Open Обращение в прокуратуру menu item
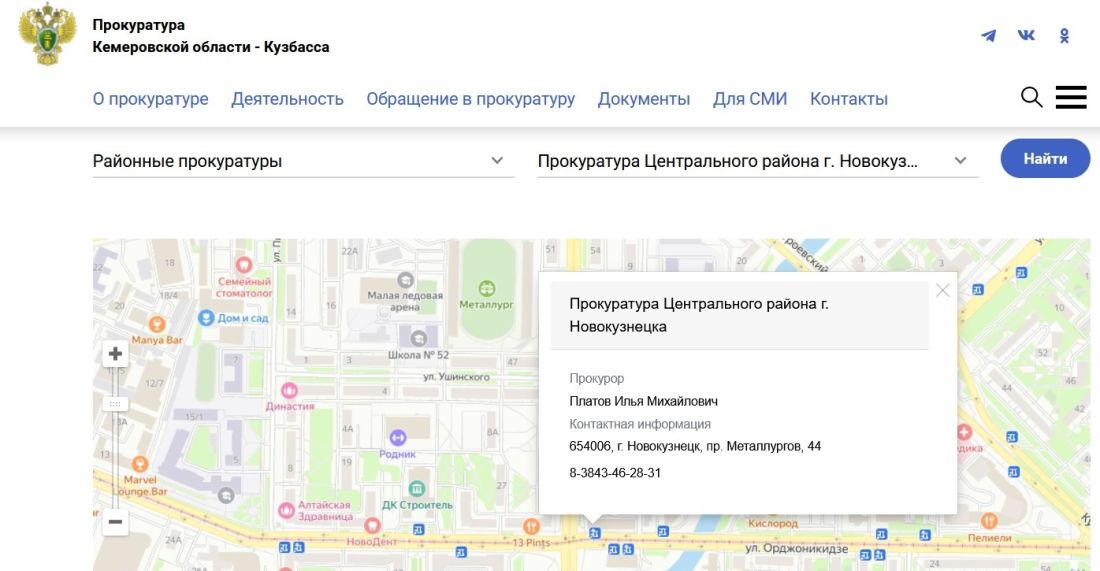1100x571 pixels. coord(470,99)
